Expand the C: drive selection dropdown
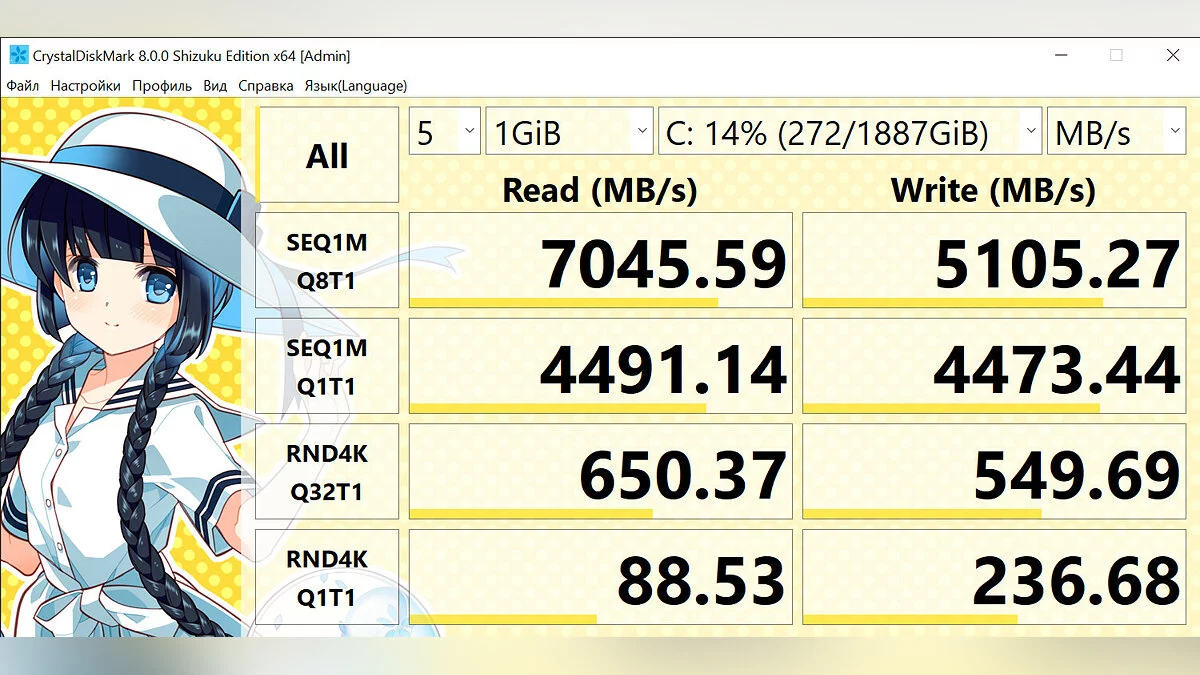 tap(849, 132)
